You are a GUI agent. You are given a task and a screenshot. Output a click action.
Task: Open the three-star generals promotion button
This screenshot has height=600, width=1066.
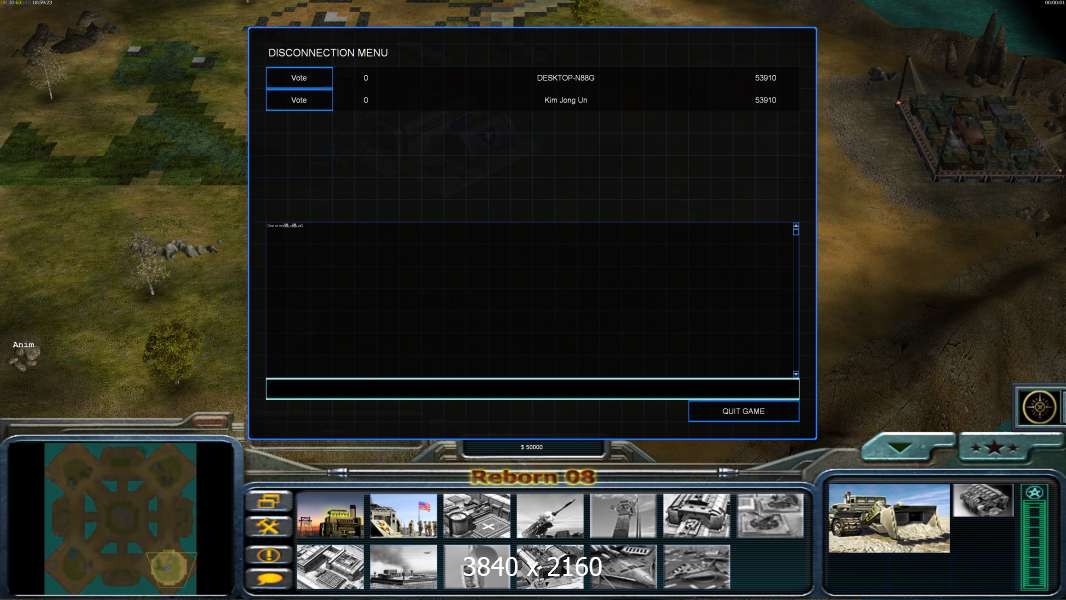point(995,447)
